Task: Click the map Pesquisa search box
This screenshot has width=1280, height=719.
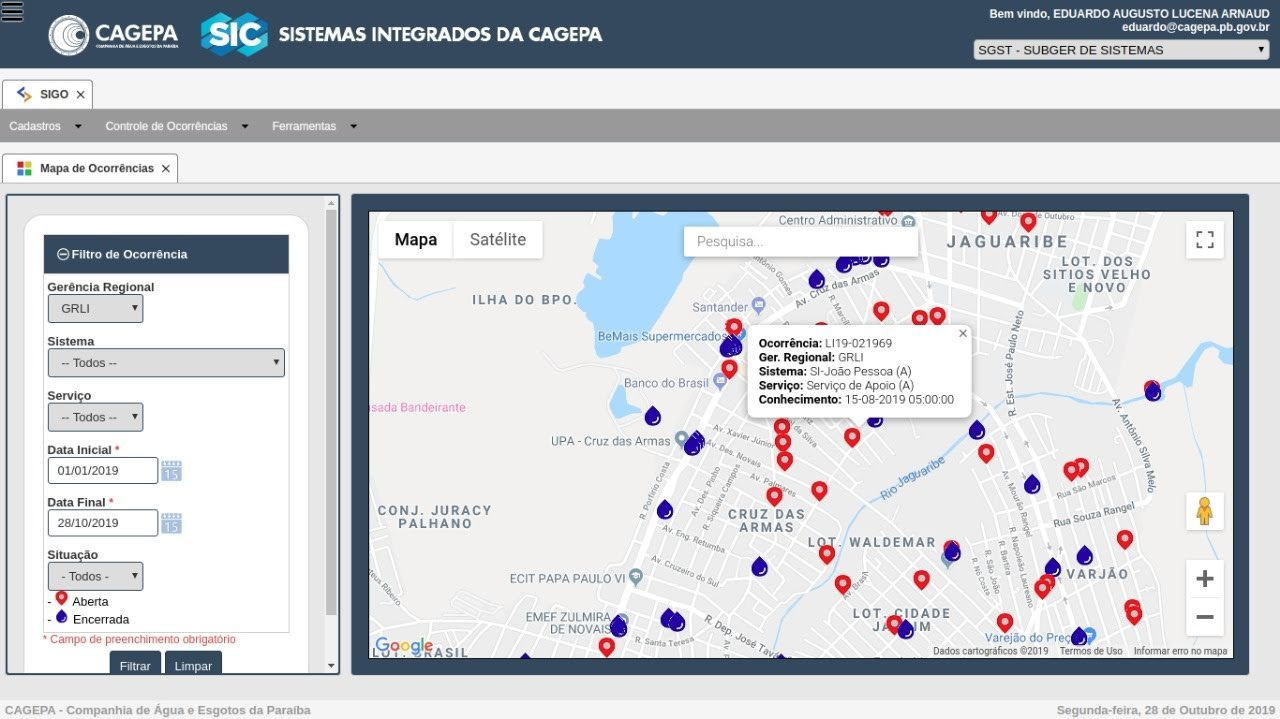Action: point(800,242)
